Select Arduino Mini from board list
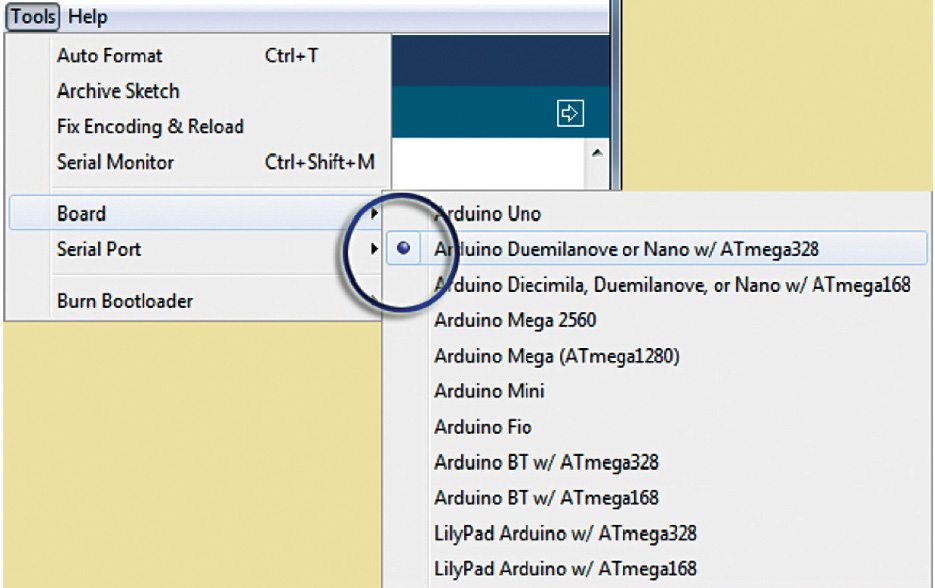The image size is (935, 588). tap(489, 391)
